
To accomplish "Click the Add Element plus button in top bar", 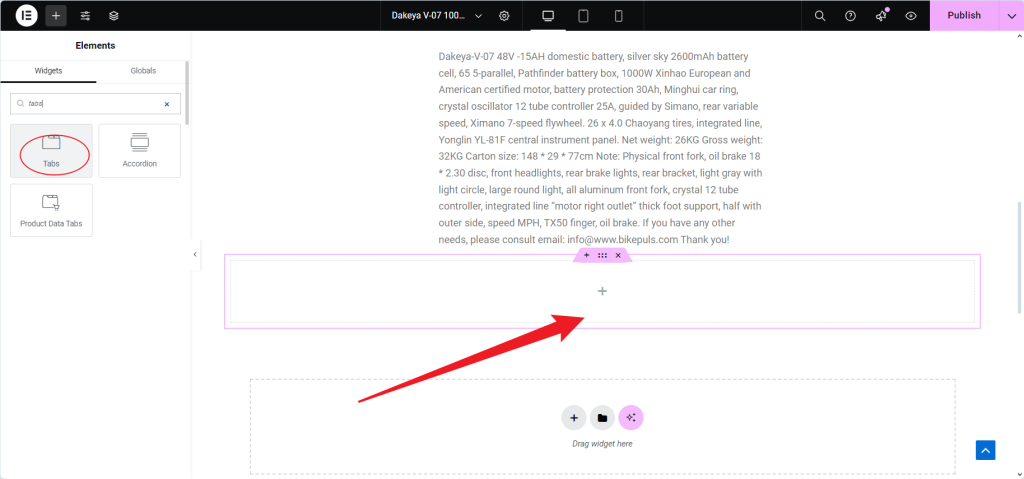I will click(56, 15).
